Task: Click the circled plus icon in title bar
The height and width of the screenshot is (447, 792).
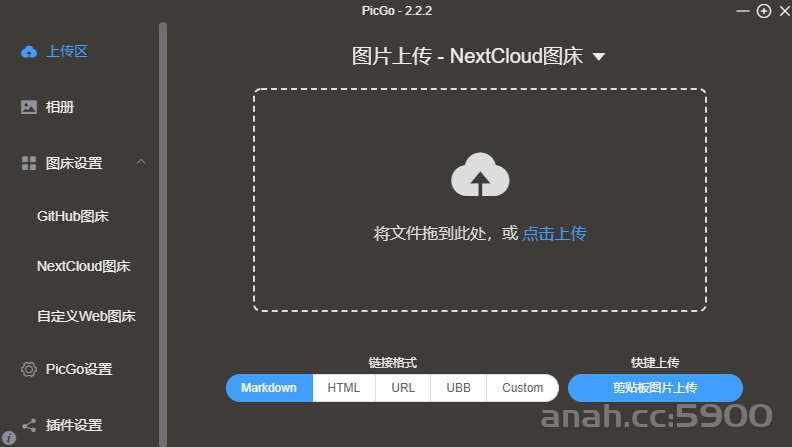Action: click(x=764, y=11)
